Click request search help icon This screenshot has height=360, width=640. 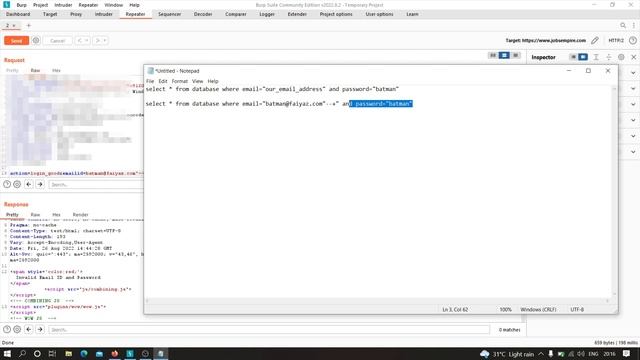[7, 184]
